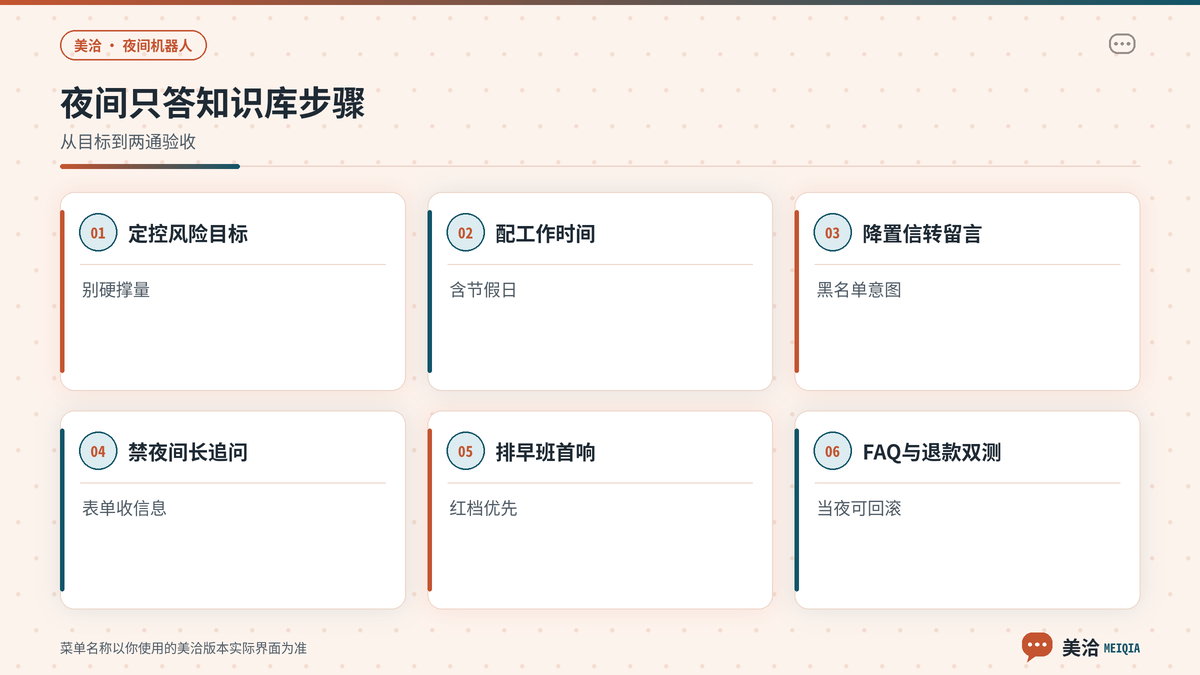Select the 降置信转留言 card heading
Image resolution: width=1200 pixels, height=675 pixels.
coord(922,234)
